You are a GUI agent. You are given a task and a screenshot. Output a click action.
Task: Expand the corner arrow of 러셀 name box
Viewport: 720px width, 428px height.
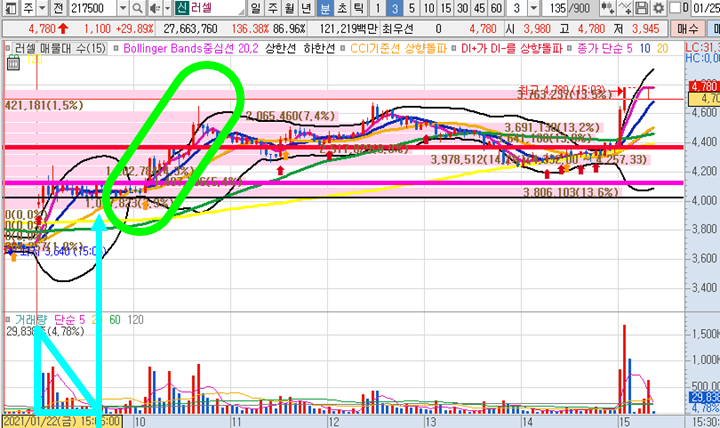point(240,10)
